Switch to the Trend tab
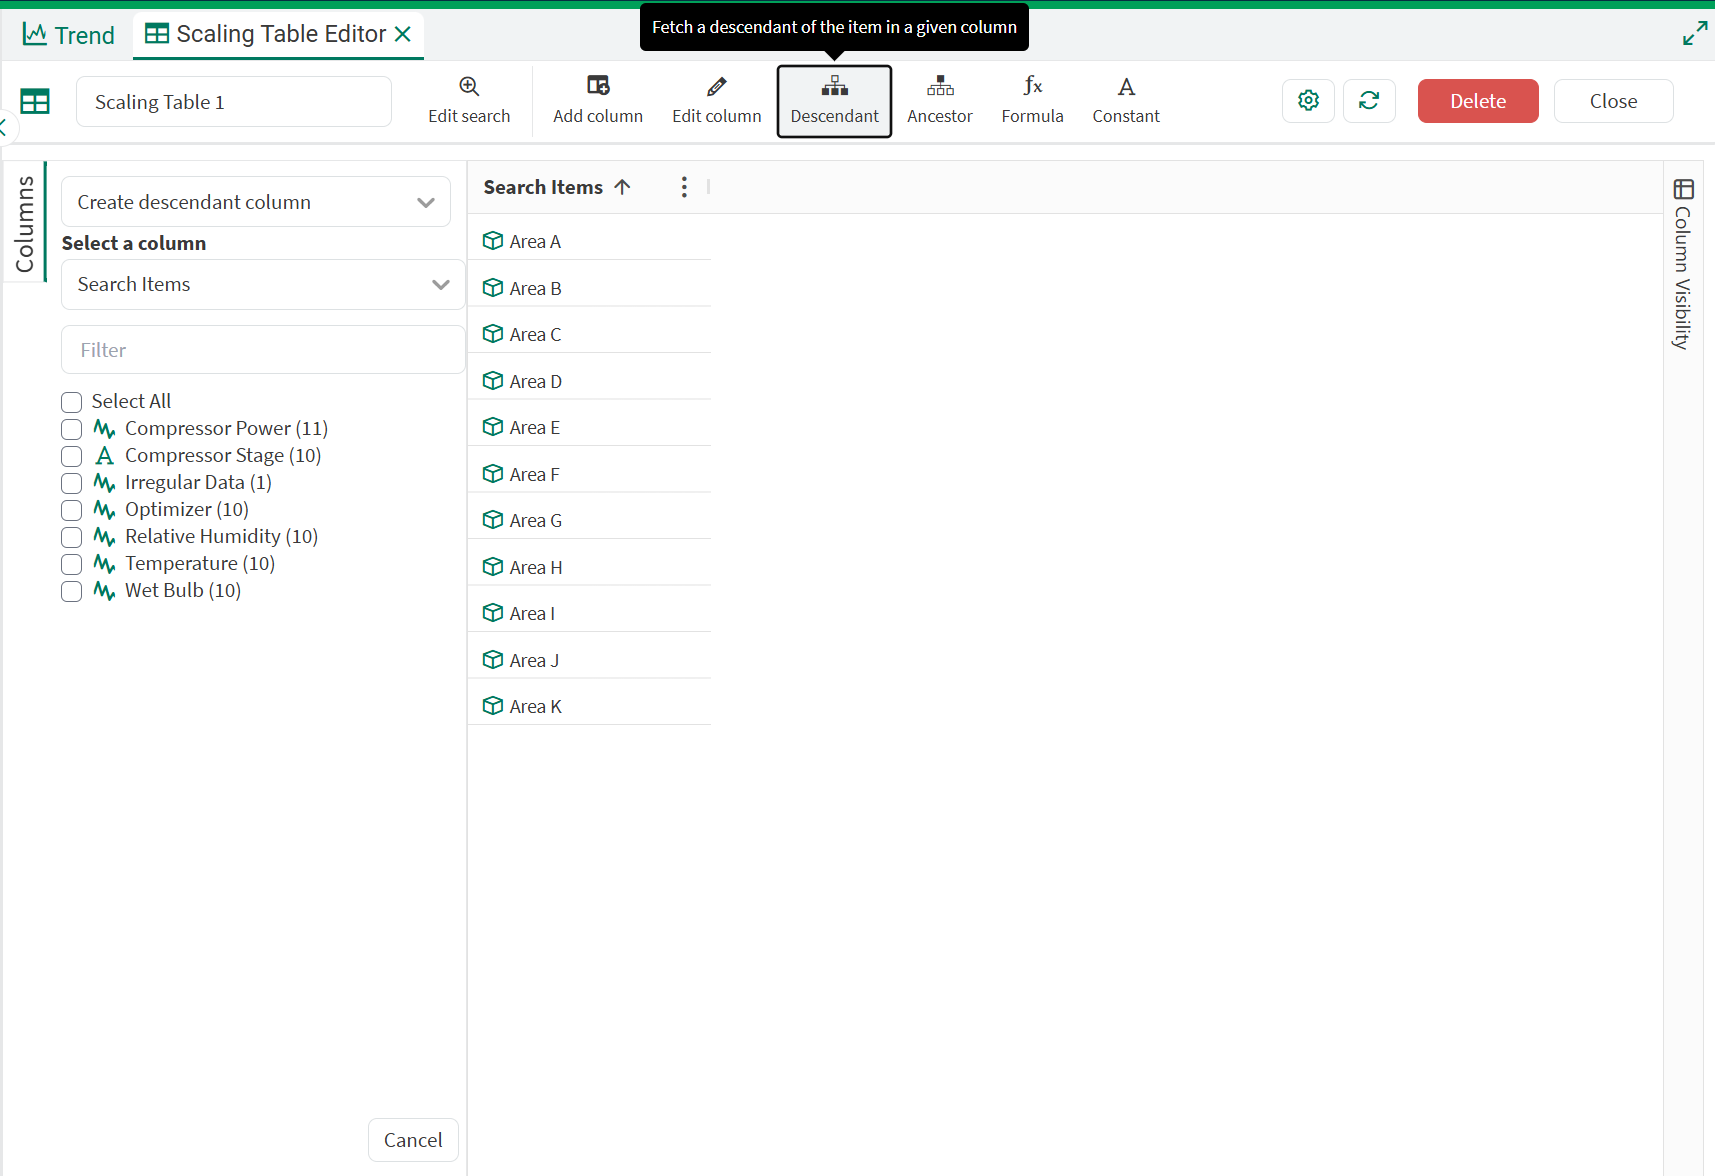The image size is (1715, 1176). (x=69, y=35)
